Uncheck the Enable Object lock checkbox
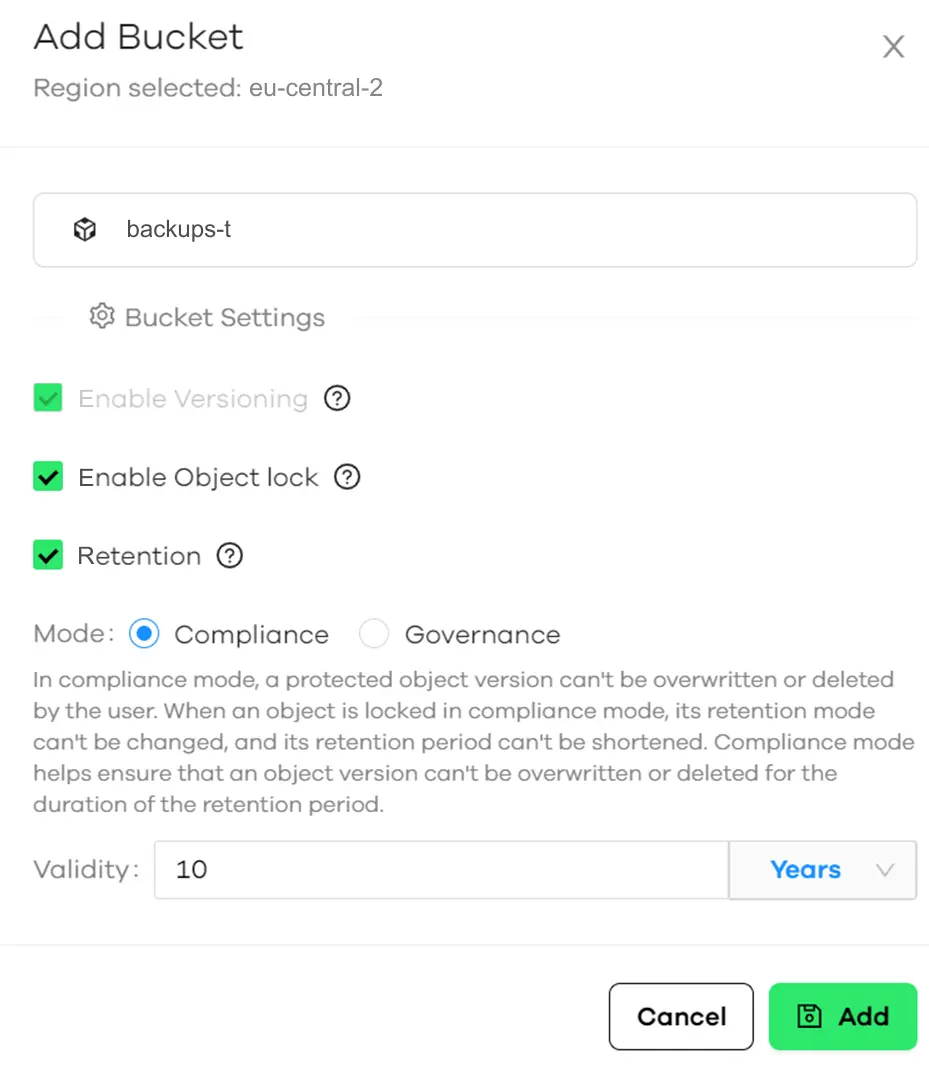929x1075 pixels. 47,476
